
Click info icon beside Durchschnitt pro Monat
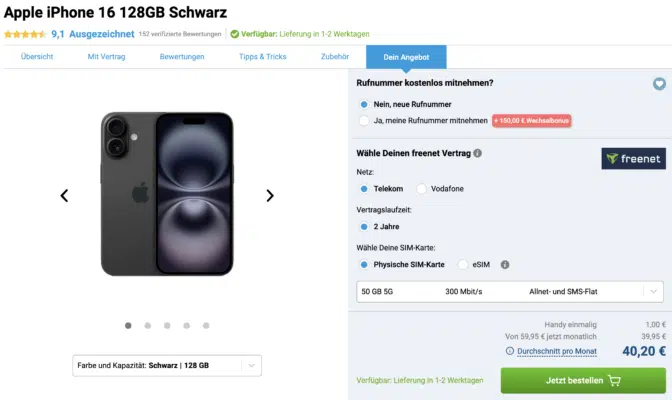point(510,351)
